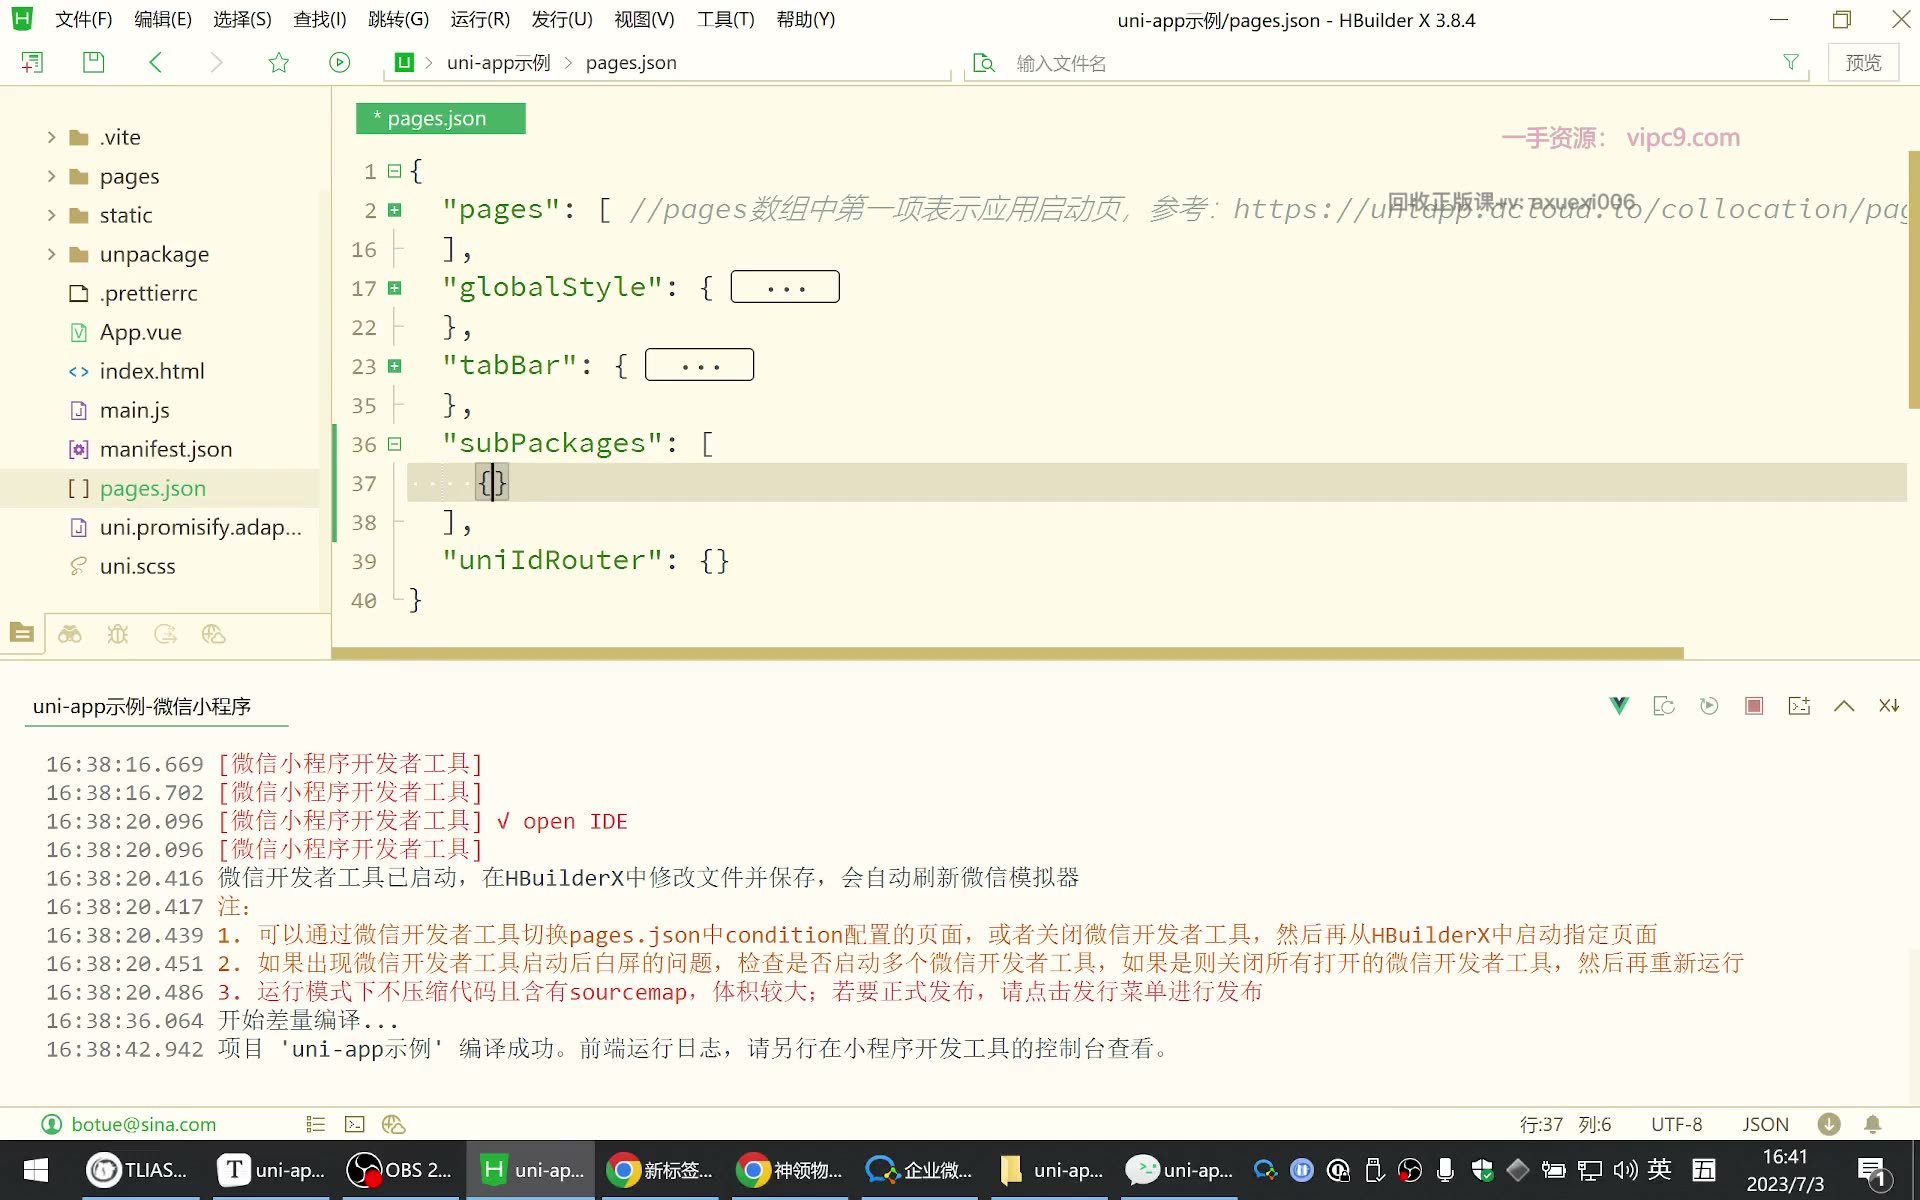The width and height of the screenshot is (1920, 1200).
Task: Collapse the console with the up chevron
Action: coord(1844,706)
